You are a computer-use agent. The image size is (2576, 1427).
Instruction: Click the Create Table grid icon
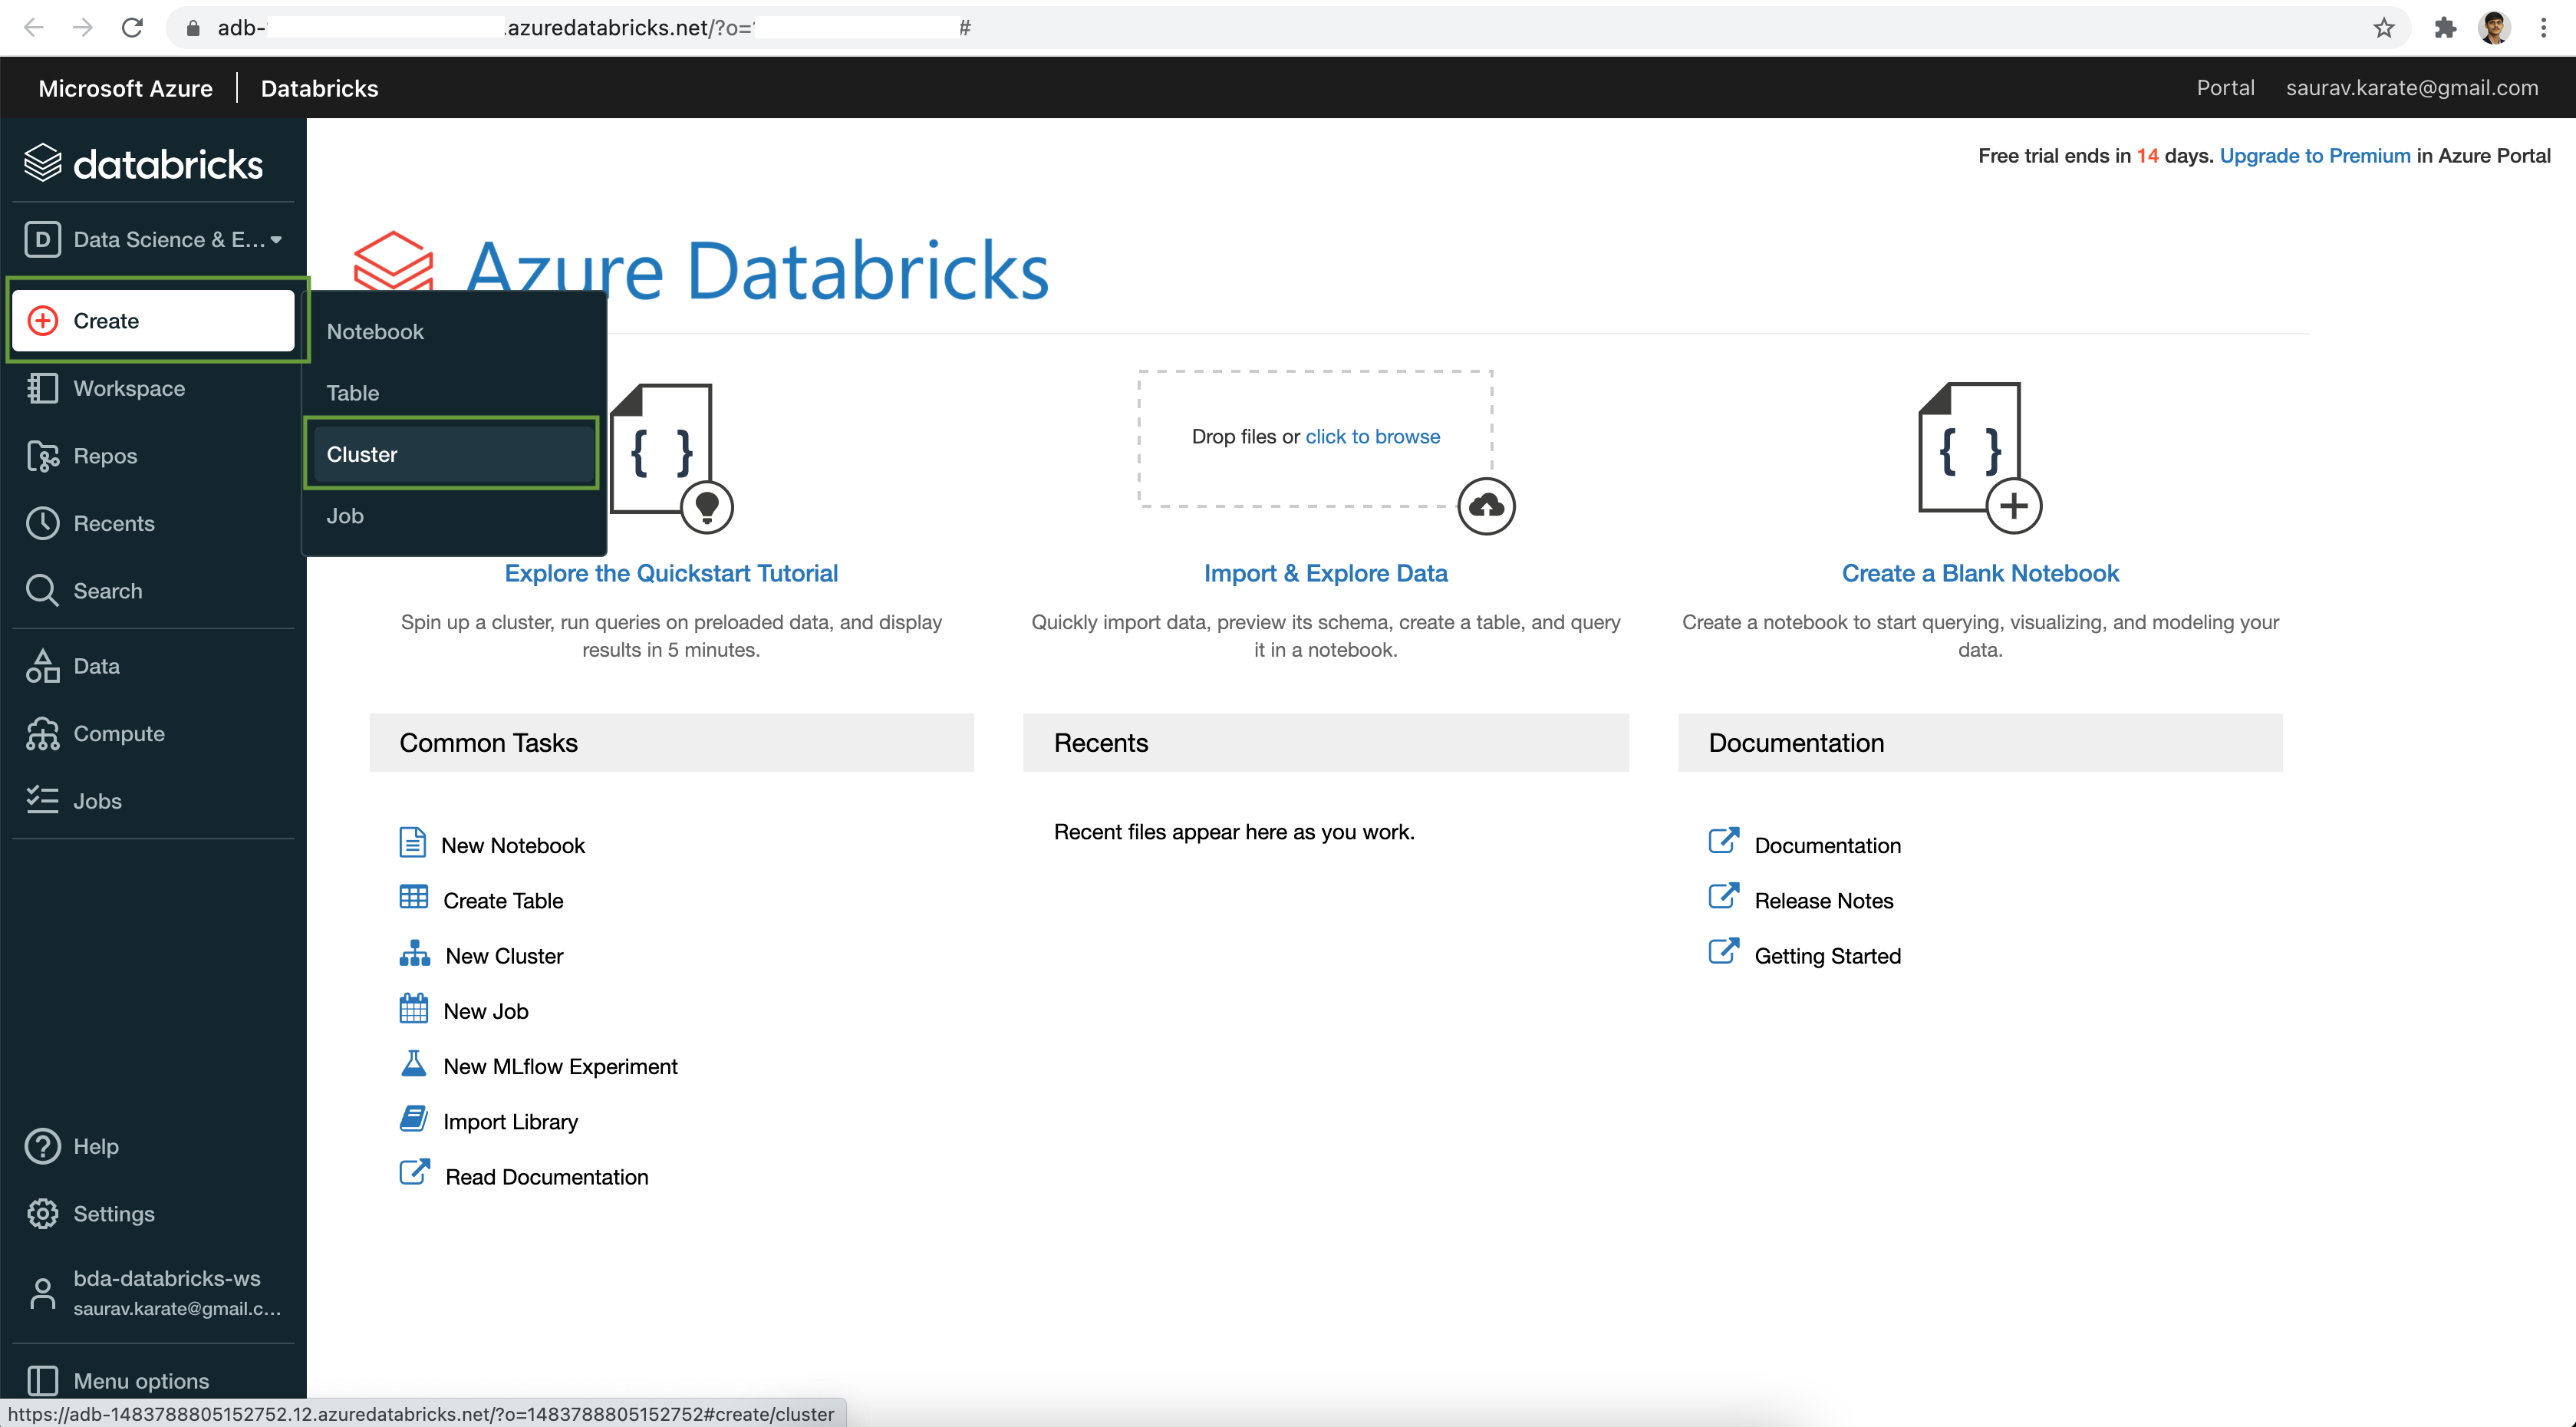pyautogui.click(x=413, y=897)
